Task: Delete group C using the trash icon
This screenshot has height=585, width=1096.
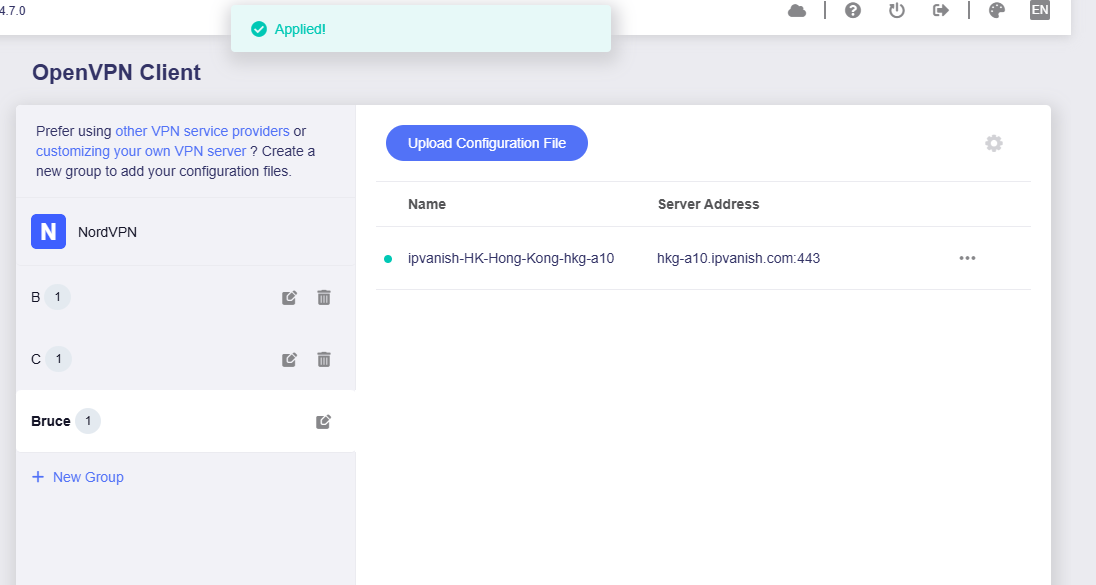Action: pyautogui.click(x=324, y=359)
